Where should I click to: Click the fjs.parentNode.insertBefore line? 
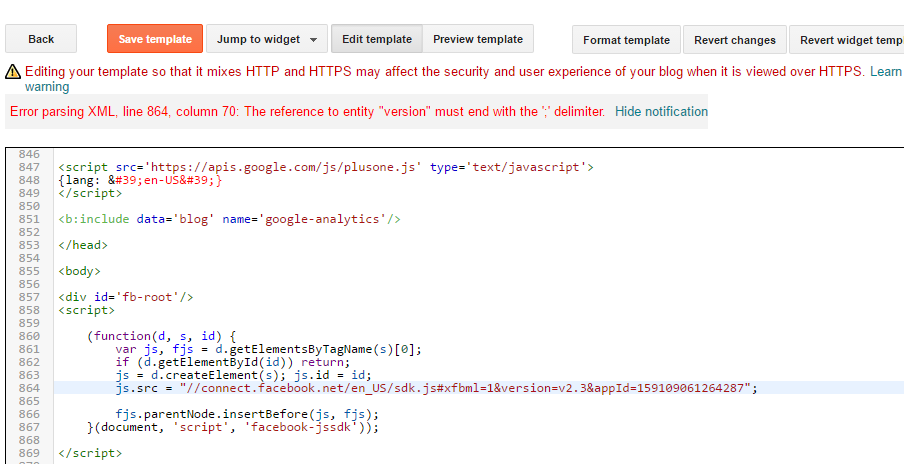point(247,414)
